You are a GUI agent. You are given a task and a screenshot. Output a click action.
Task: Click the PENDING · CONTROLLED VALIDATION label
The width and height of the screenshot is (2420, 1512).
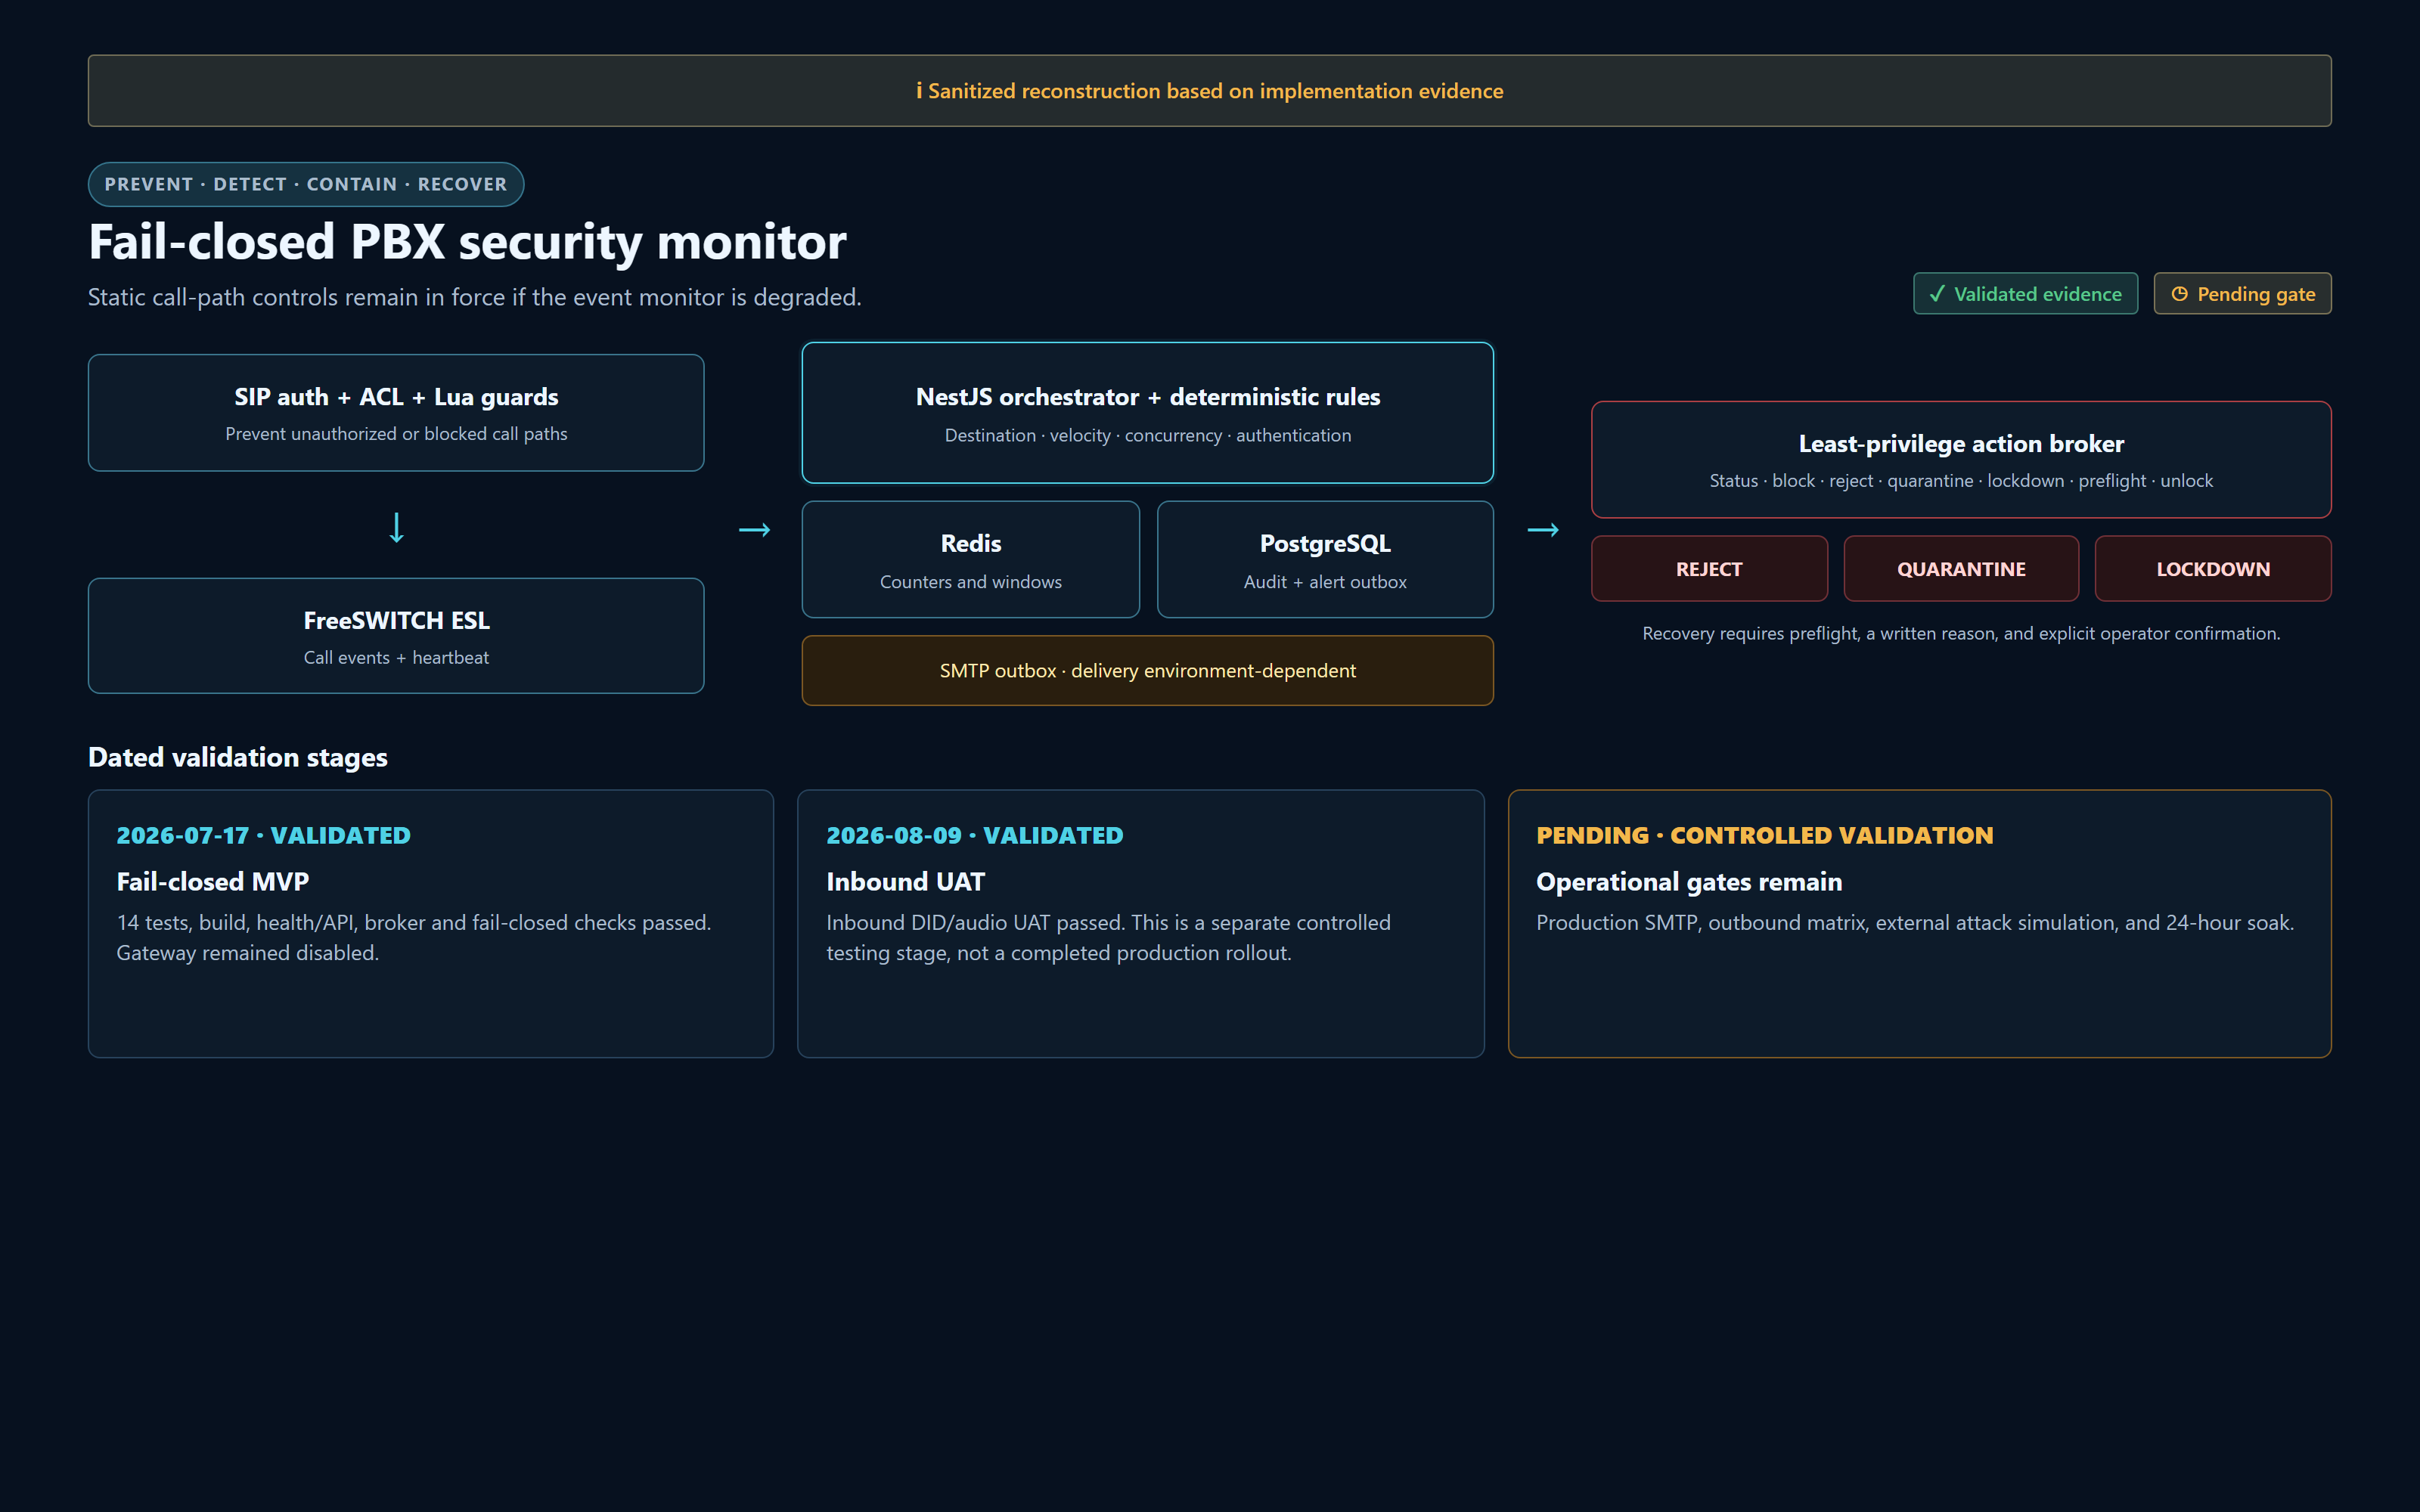tap(1765, 836)
